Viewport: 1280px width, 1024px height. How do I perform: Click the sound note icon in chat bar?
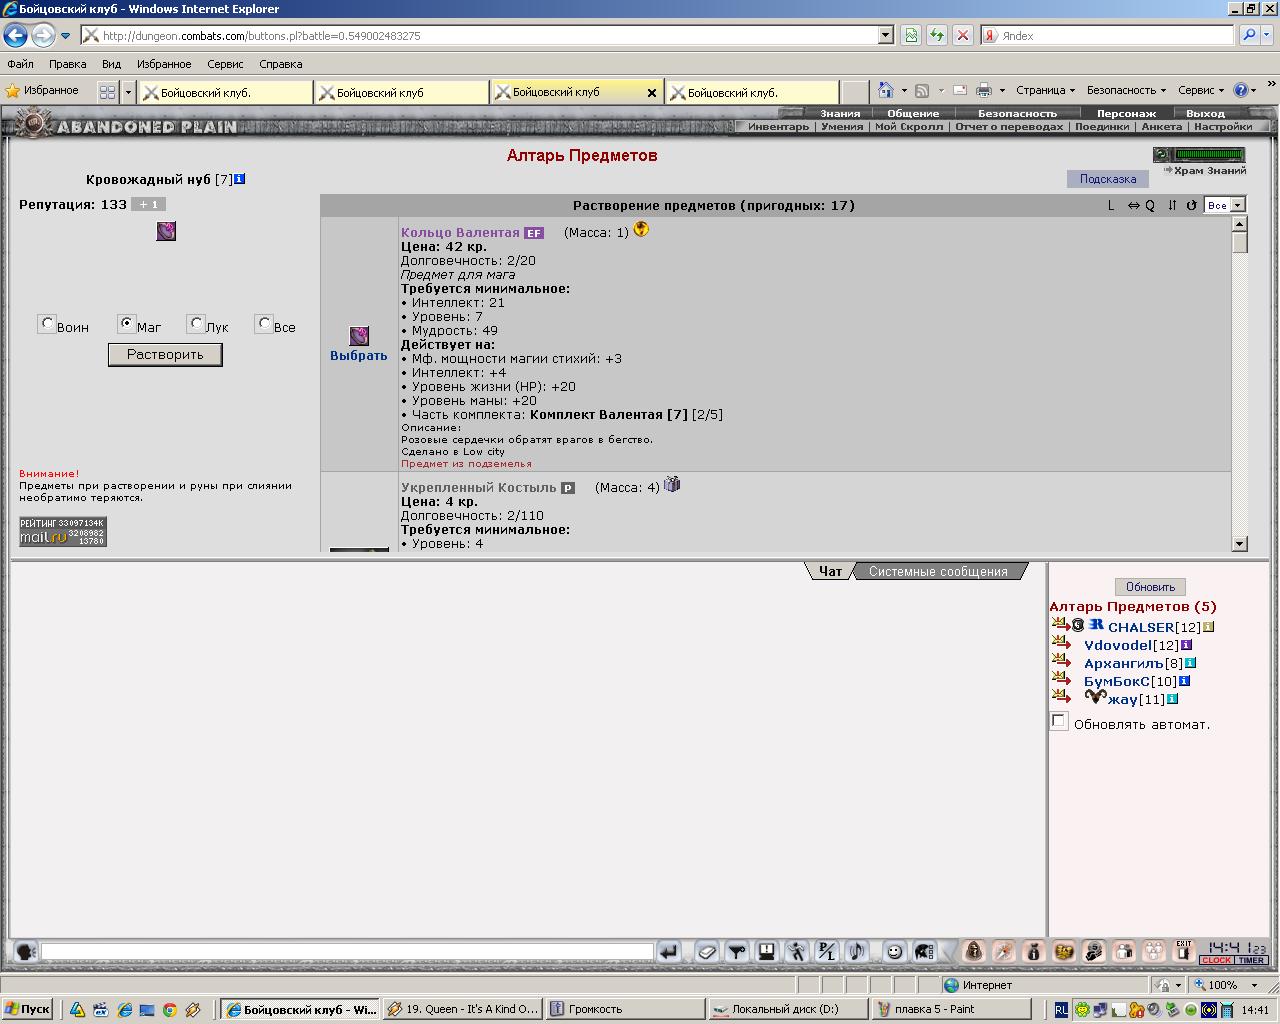856,952
